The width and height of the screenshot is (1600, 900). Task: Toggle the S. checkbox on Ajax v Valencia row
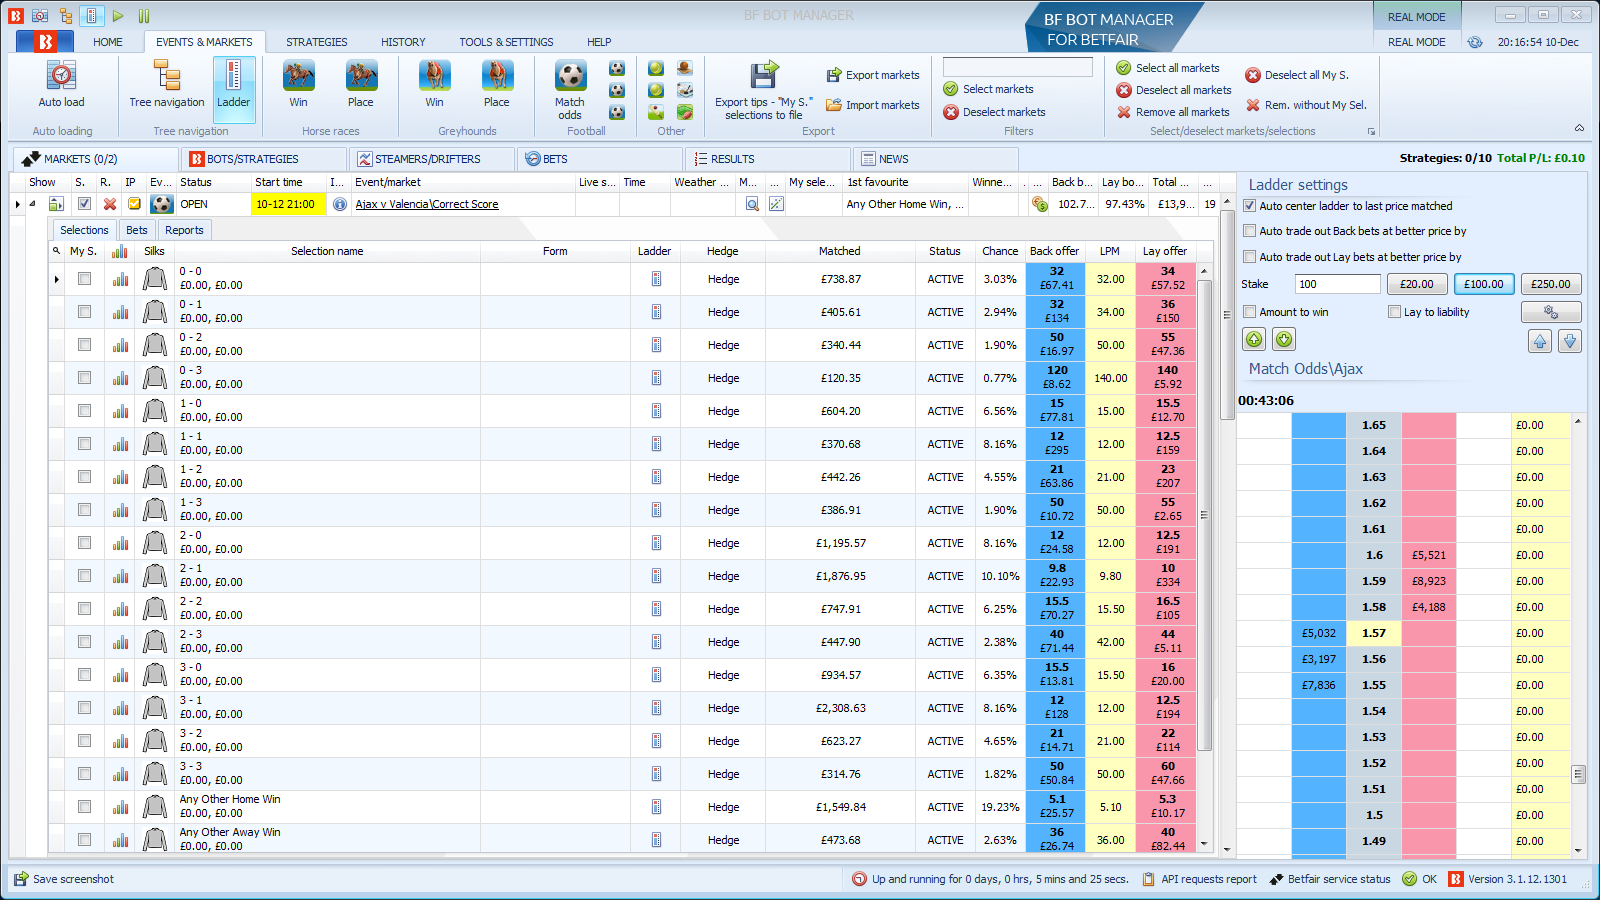click(x=84, y=204)
